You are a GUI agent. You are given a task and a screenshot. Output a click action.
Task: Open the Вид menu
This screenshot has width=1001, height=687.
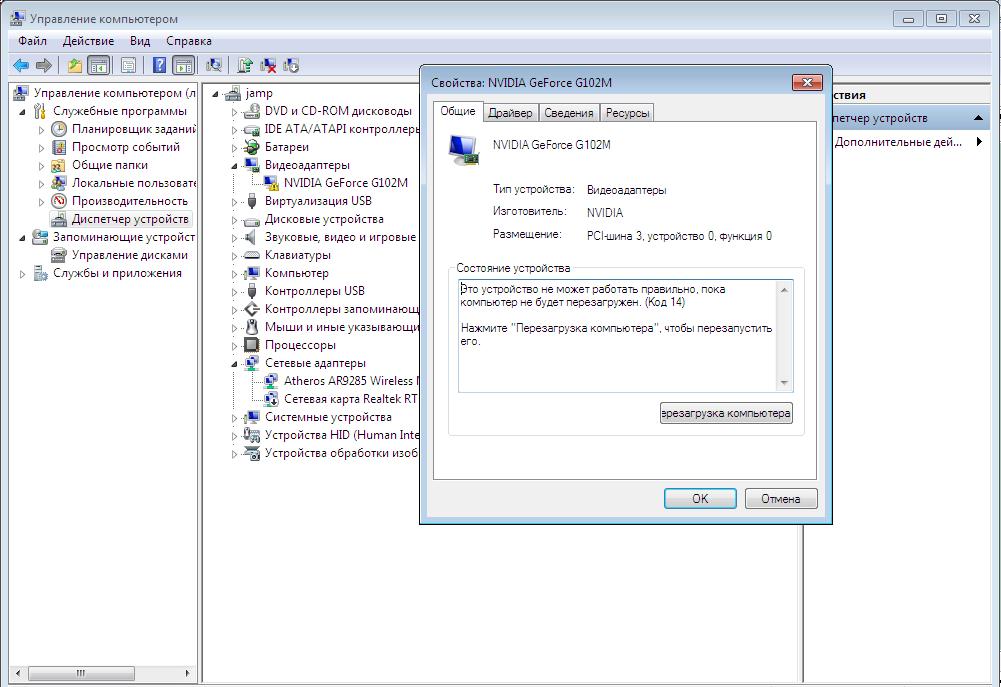click(140, 41)
